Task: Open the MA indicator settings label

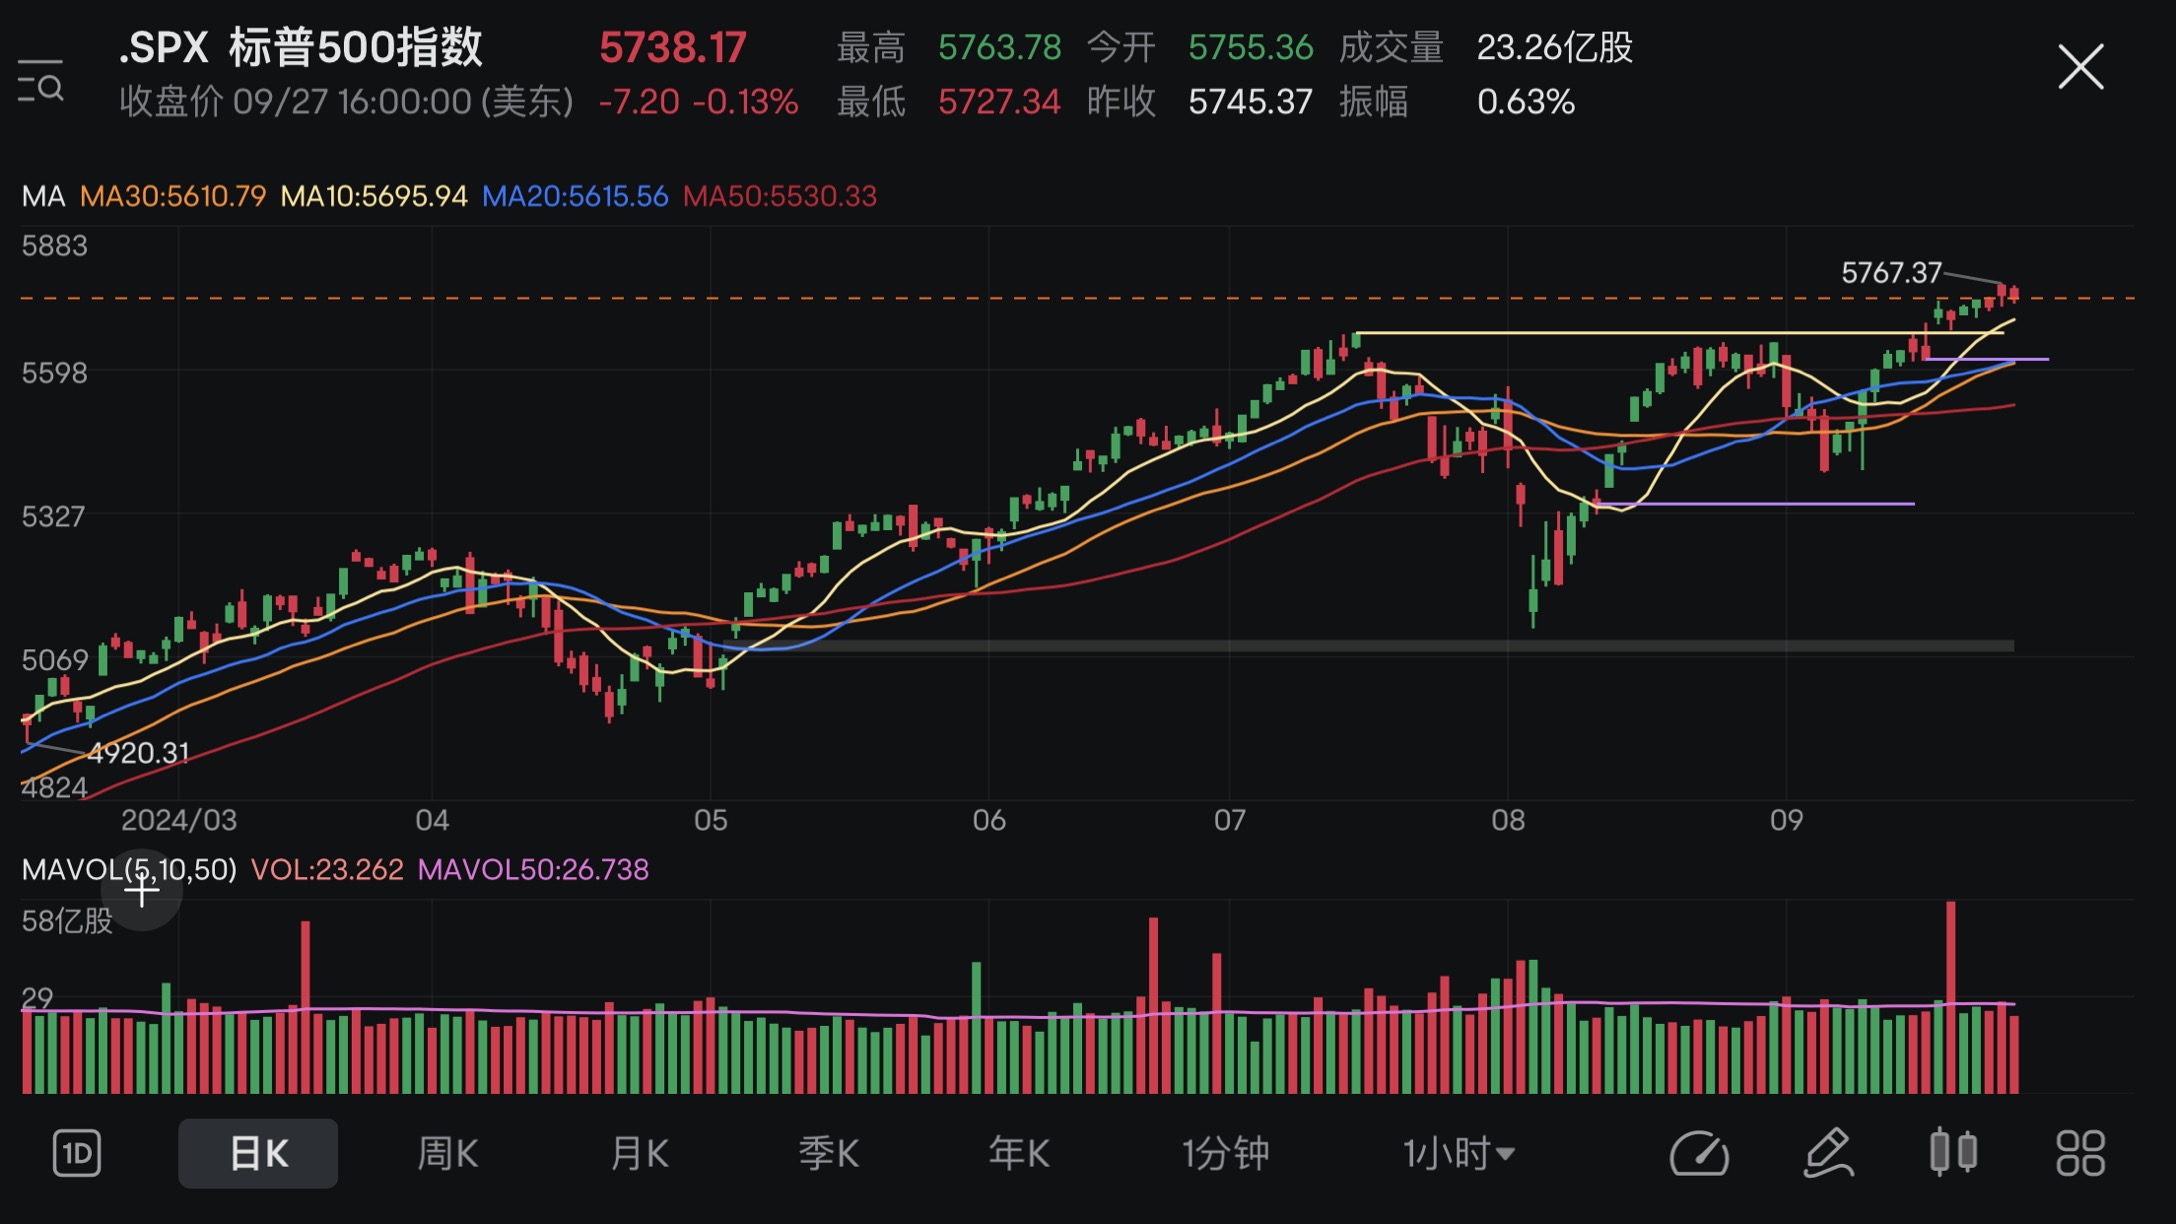Action: (x=43, y=196)
